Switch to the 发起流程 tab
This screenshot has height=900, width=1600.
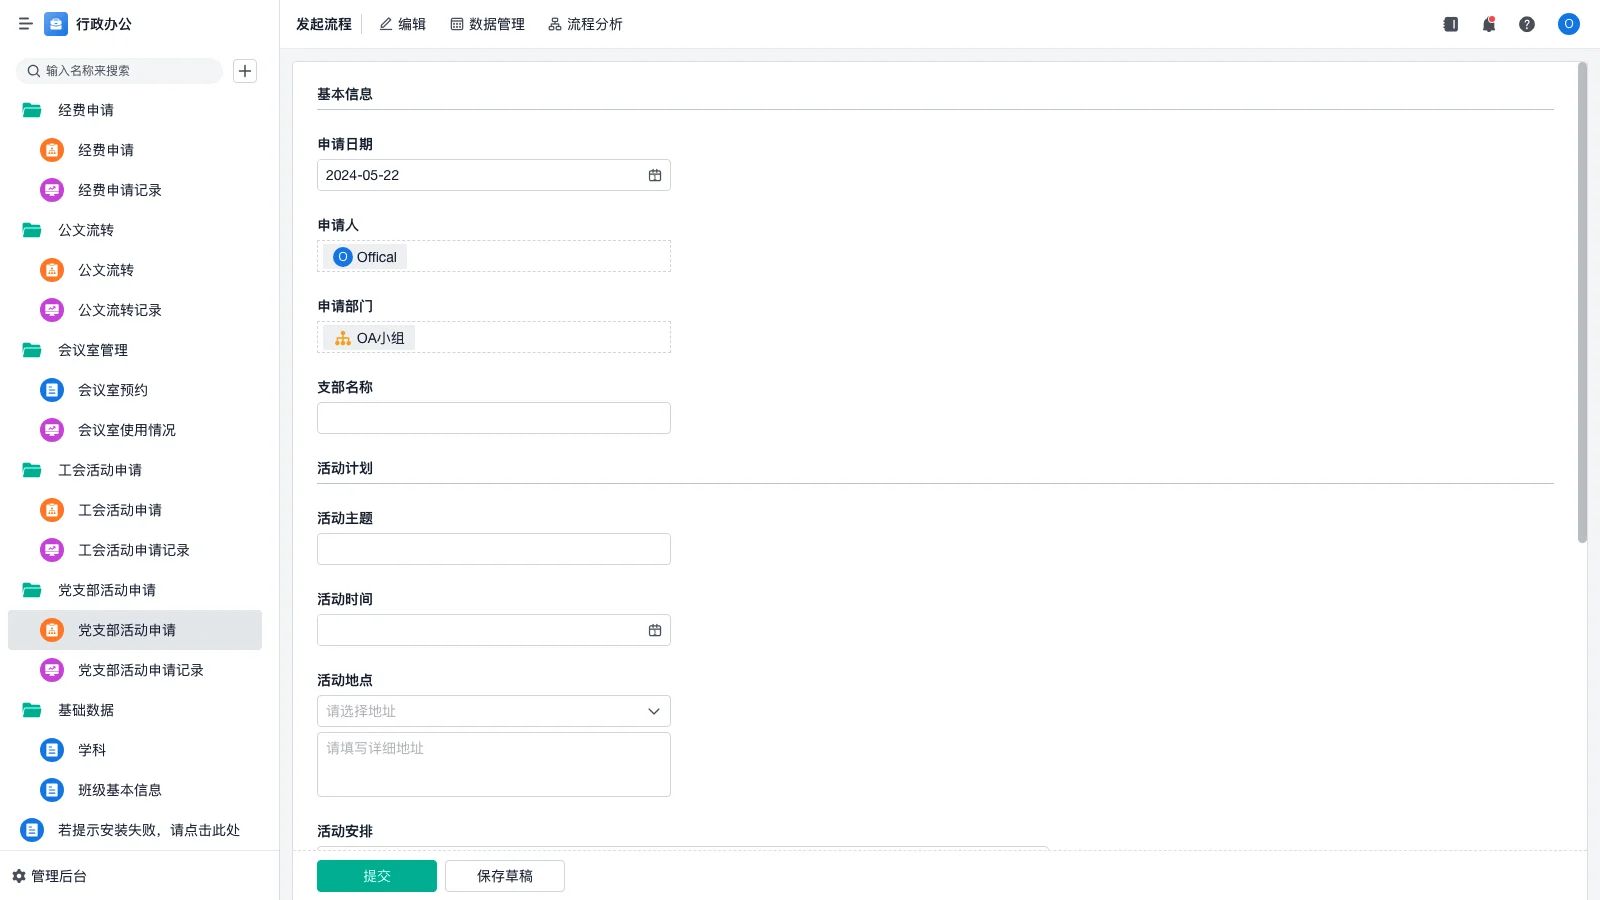click(x=324, y=24)
